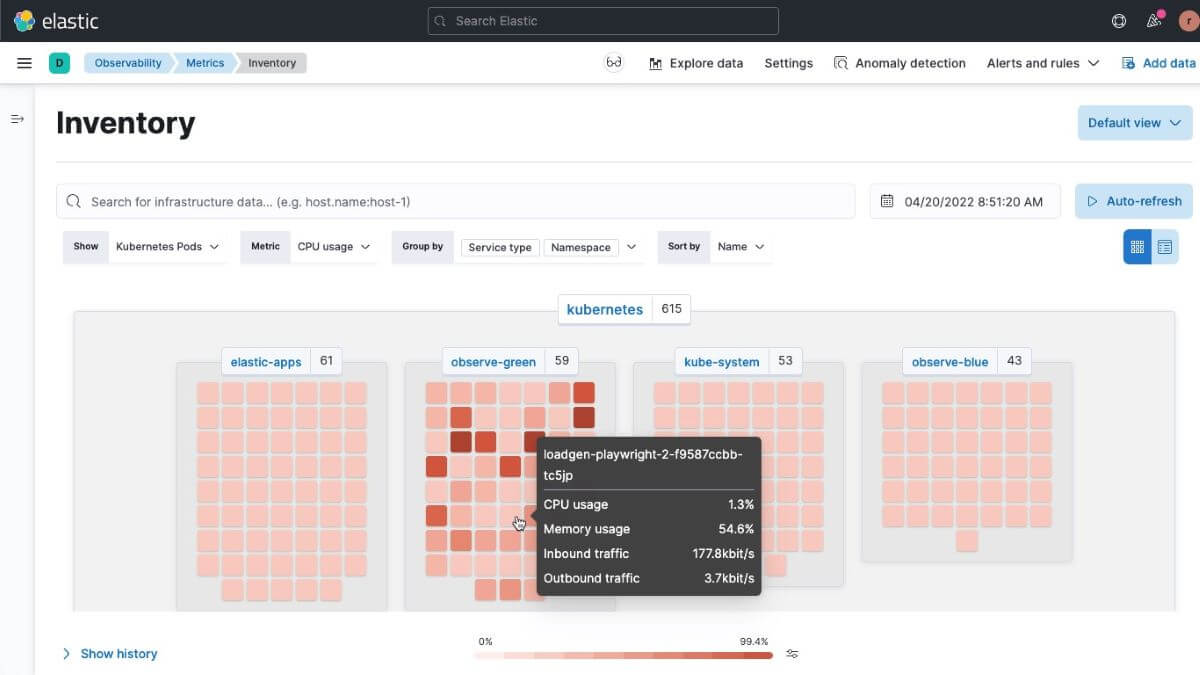Click the D space avatar icon
Screen dimensions: 1200x675
point(58,62)
